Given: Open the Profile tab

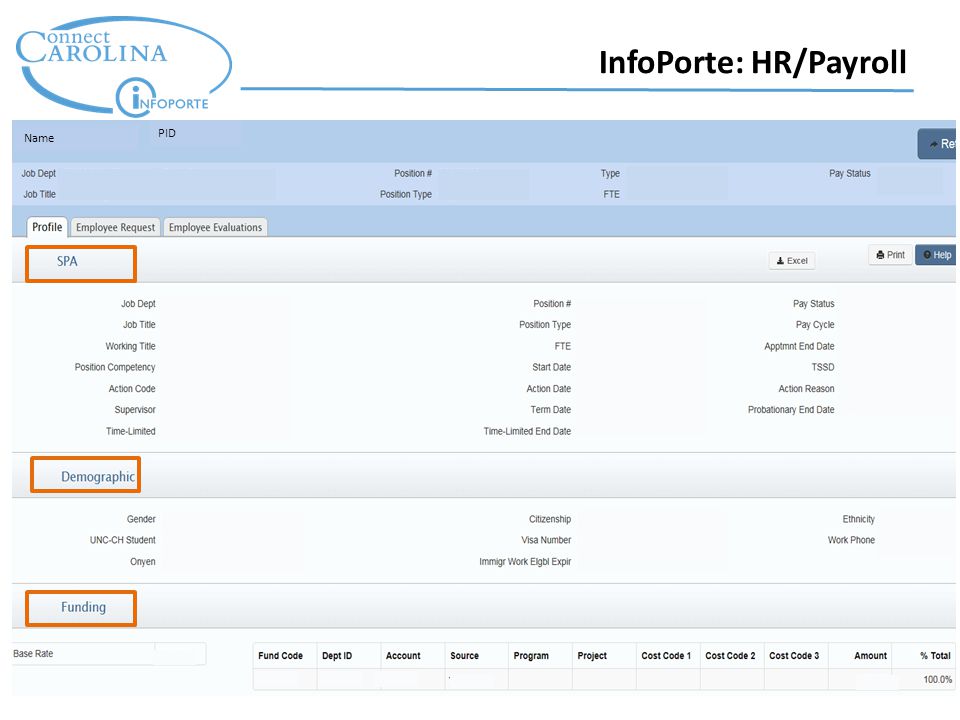Looking at the screenshot, I should coord(47,227).
